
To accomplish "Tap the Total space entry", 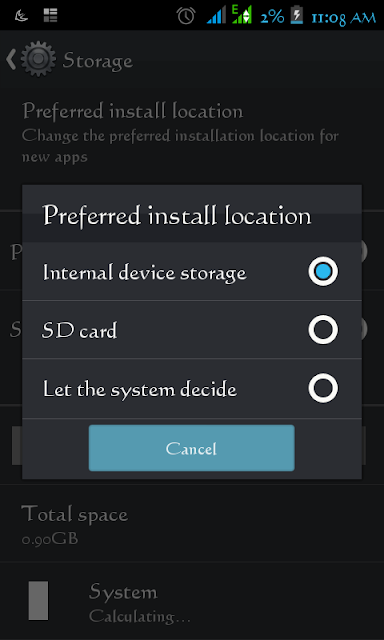I will coord(192,523).
